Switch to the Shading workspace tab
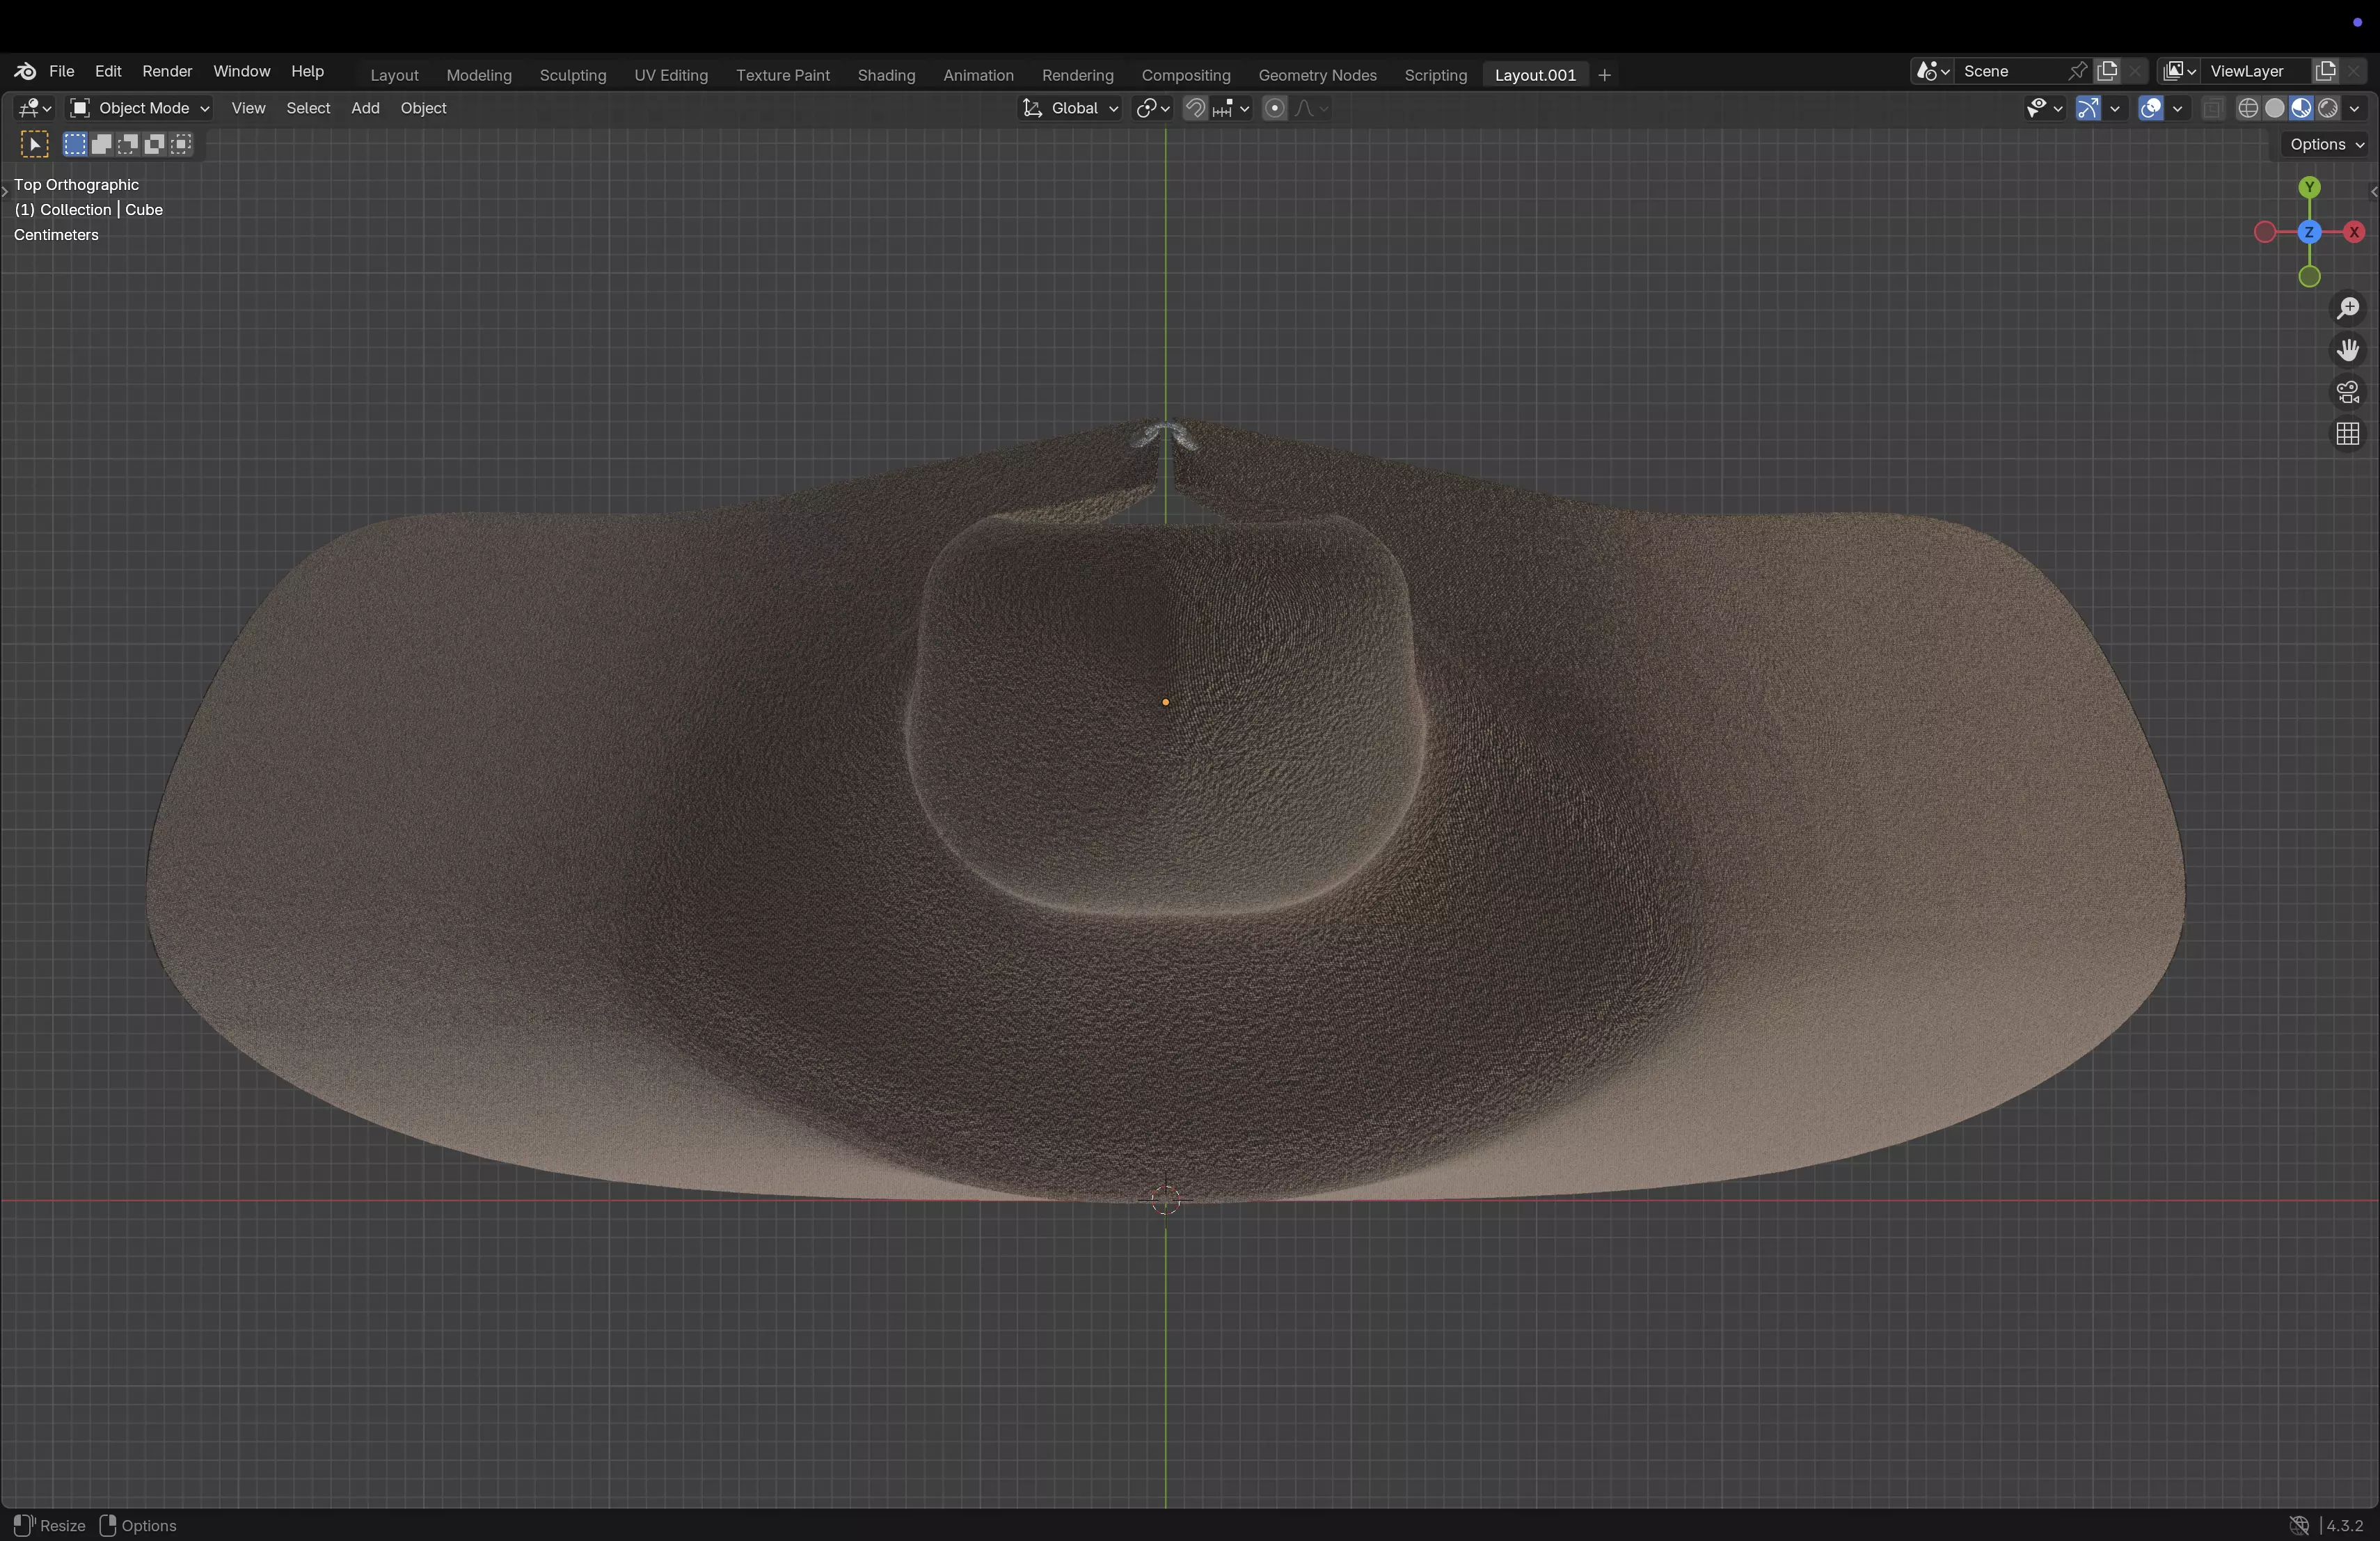The image size is (2380, 1541). [x=886, y=75]
